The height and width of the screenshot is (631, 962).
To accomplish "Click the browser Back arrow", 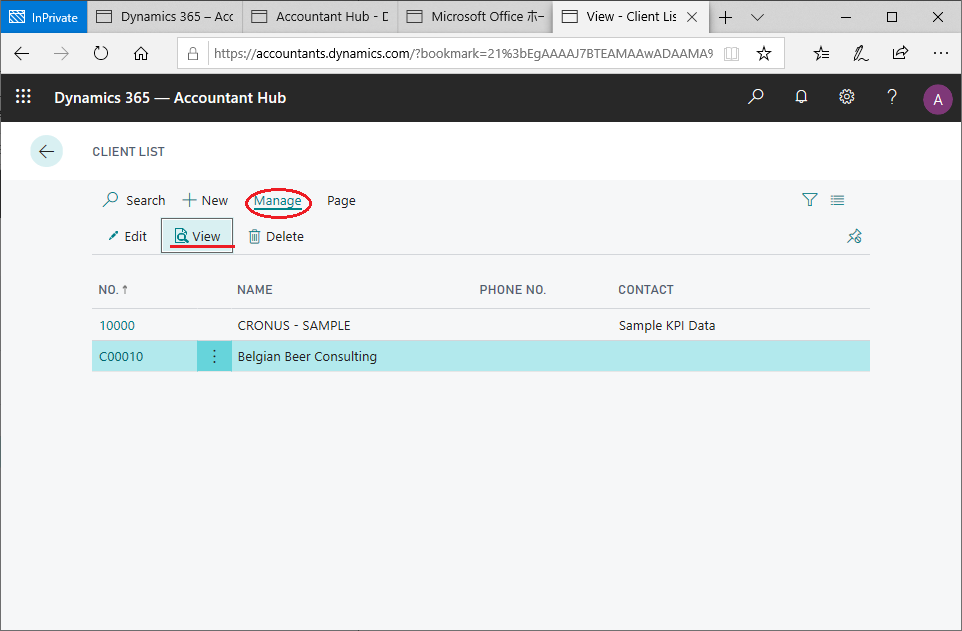I will (x=21, y=53).
